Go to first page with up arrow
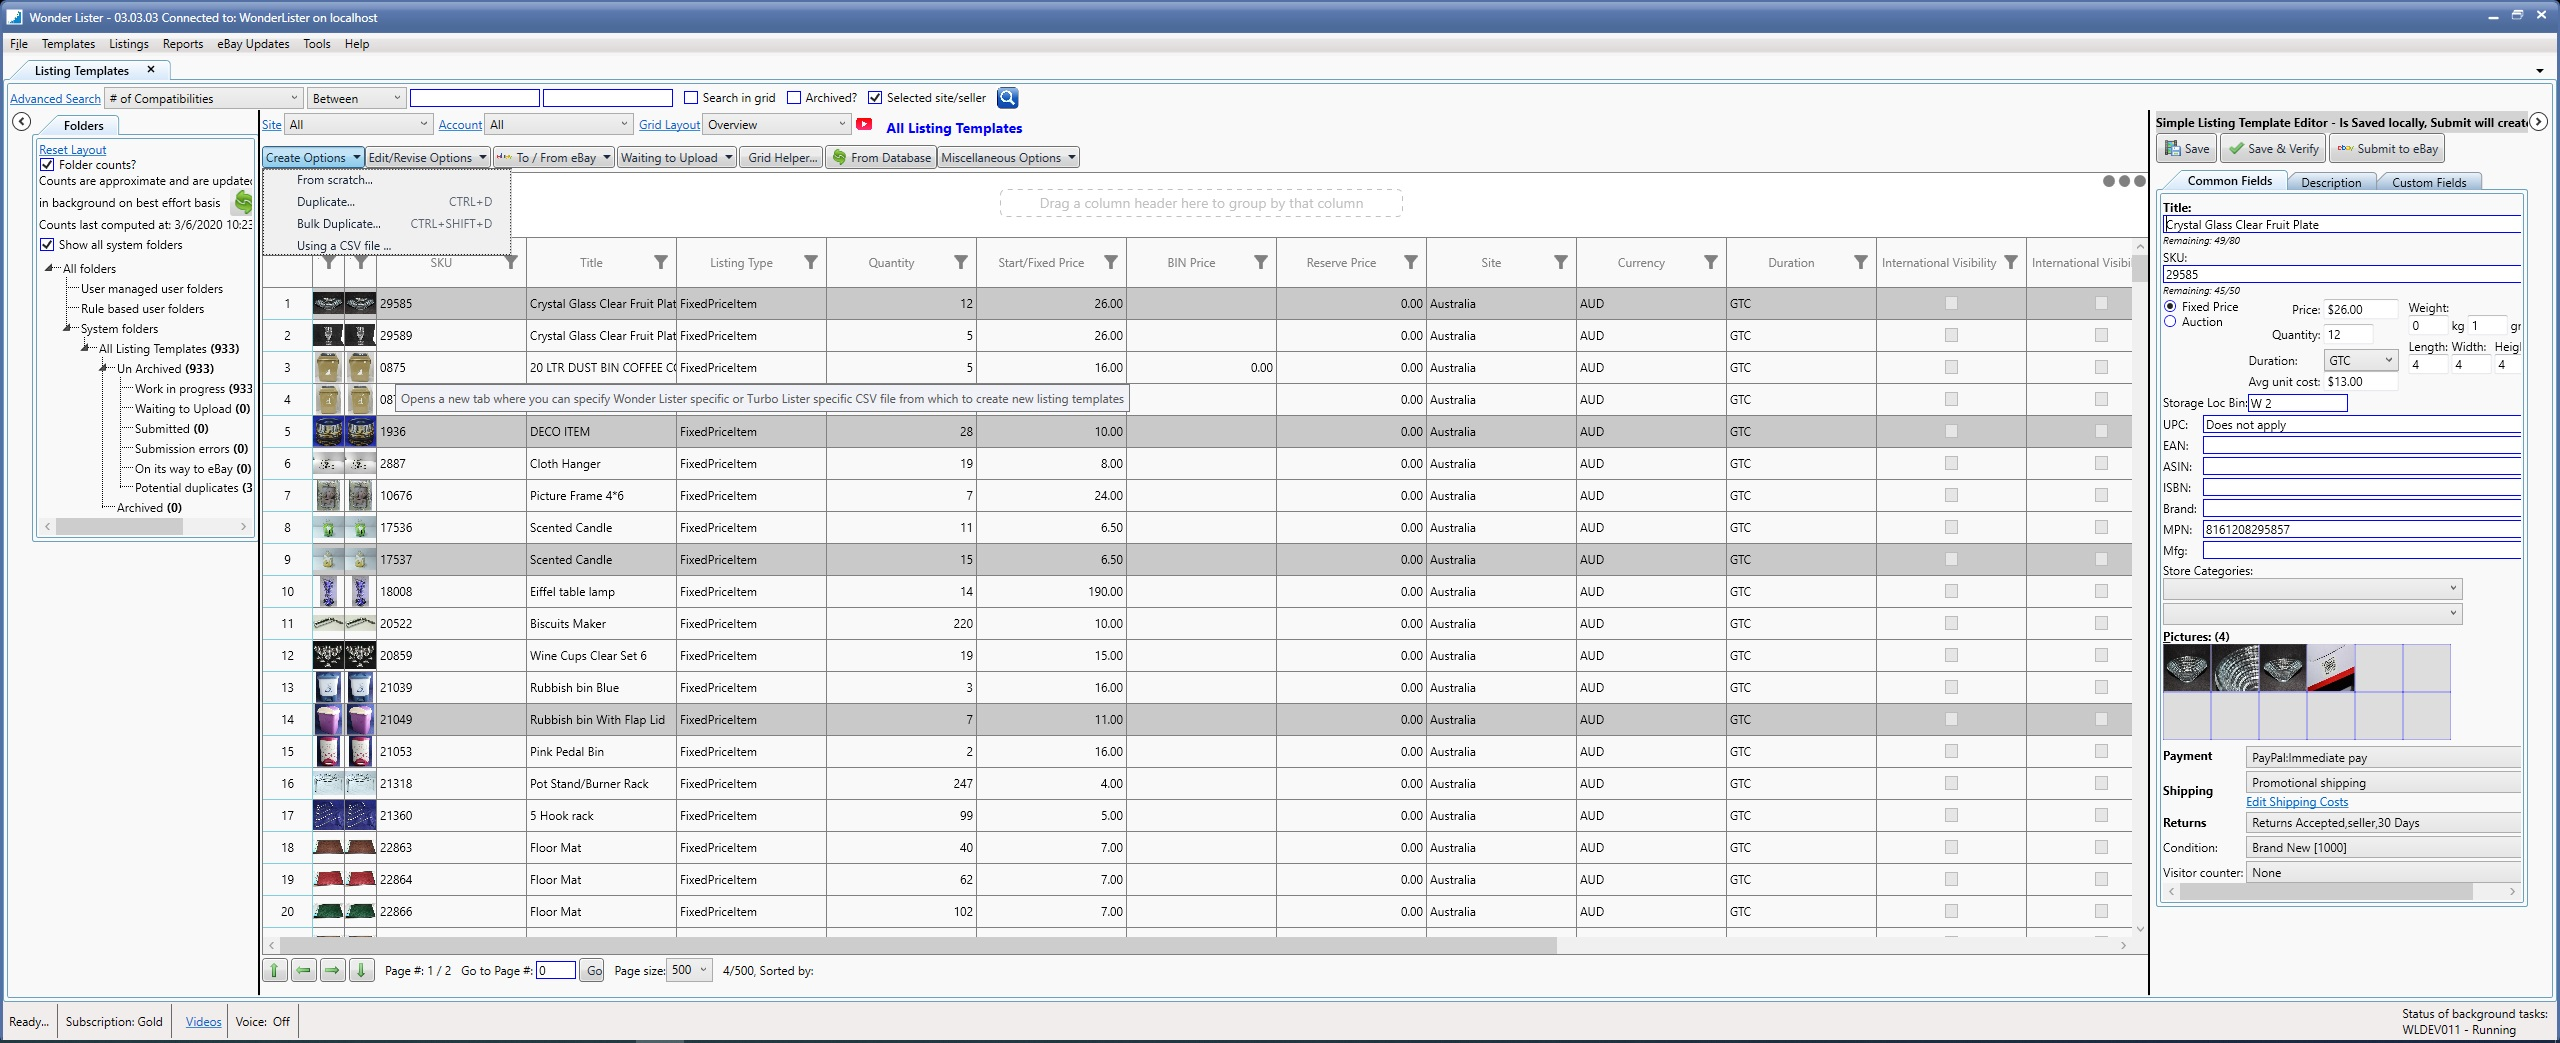2560x1043 pixels. (x=275, y=970)
